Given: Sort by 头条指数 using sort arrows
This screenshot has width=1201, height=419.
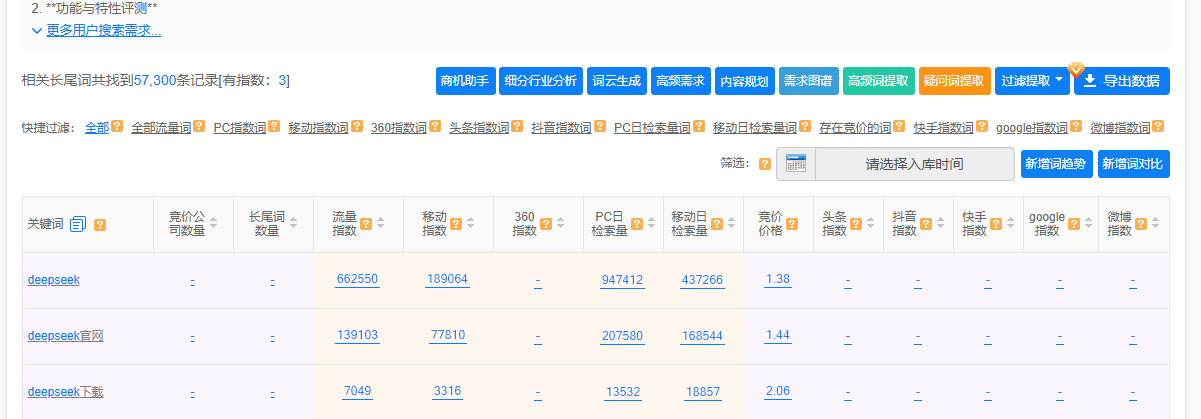Looking at the screenshot, I should (872, 224).
